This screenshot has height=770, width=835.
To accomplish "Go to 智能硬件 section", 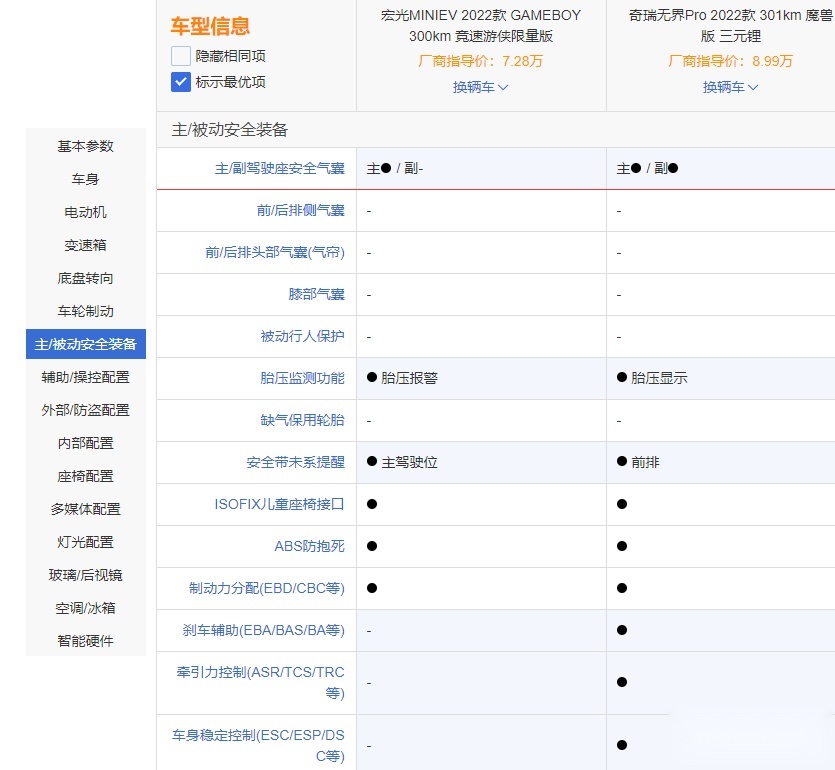I will pyautogui.click(x=86, y=641).
